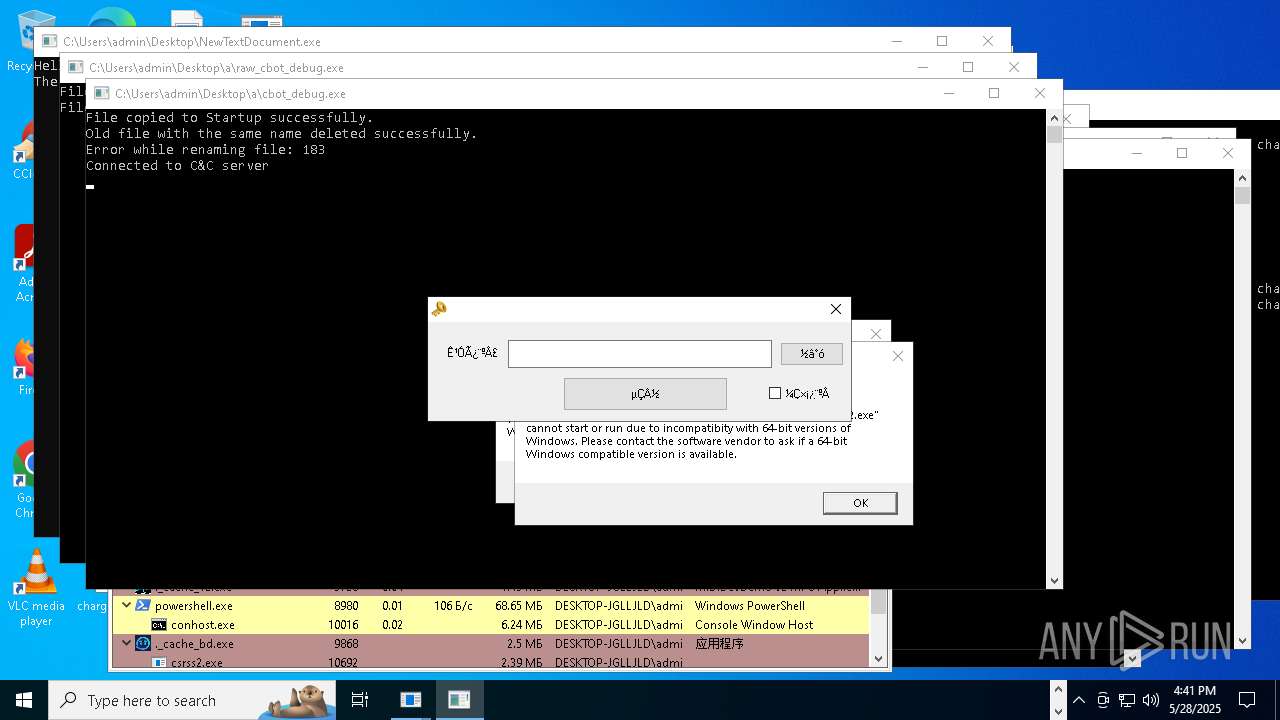
Task: Click the taskbar search box
Action: (192, 700)
